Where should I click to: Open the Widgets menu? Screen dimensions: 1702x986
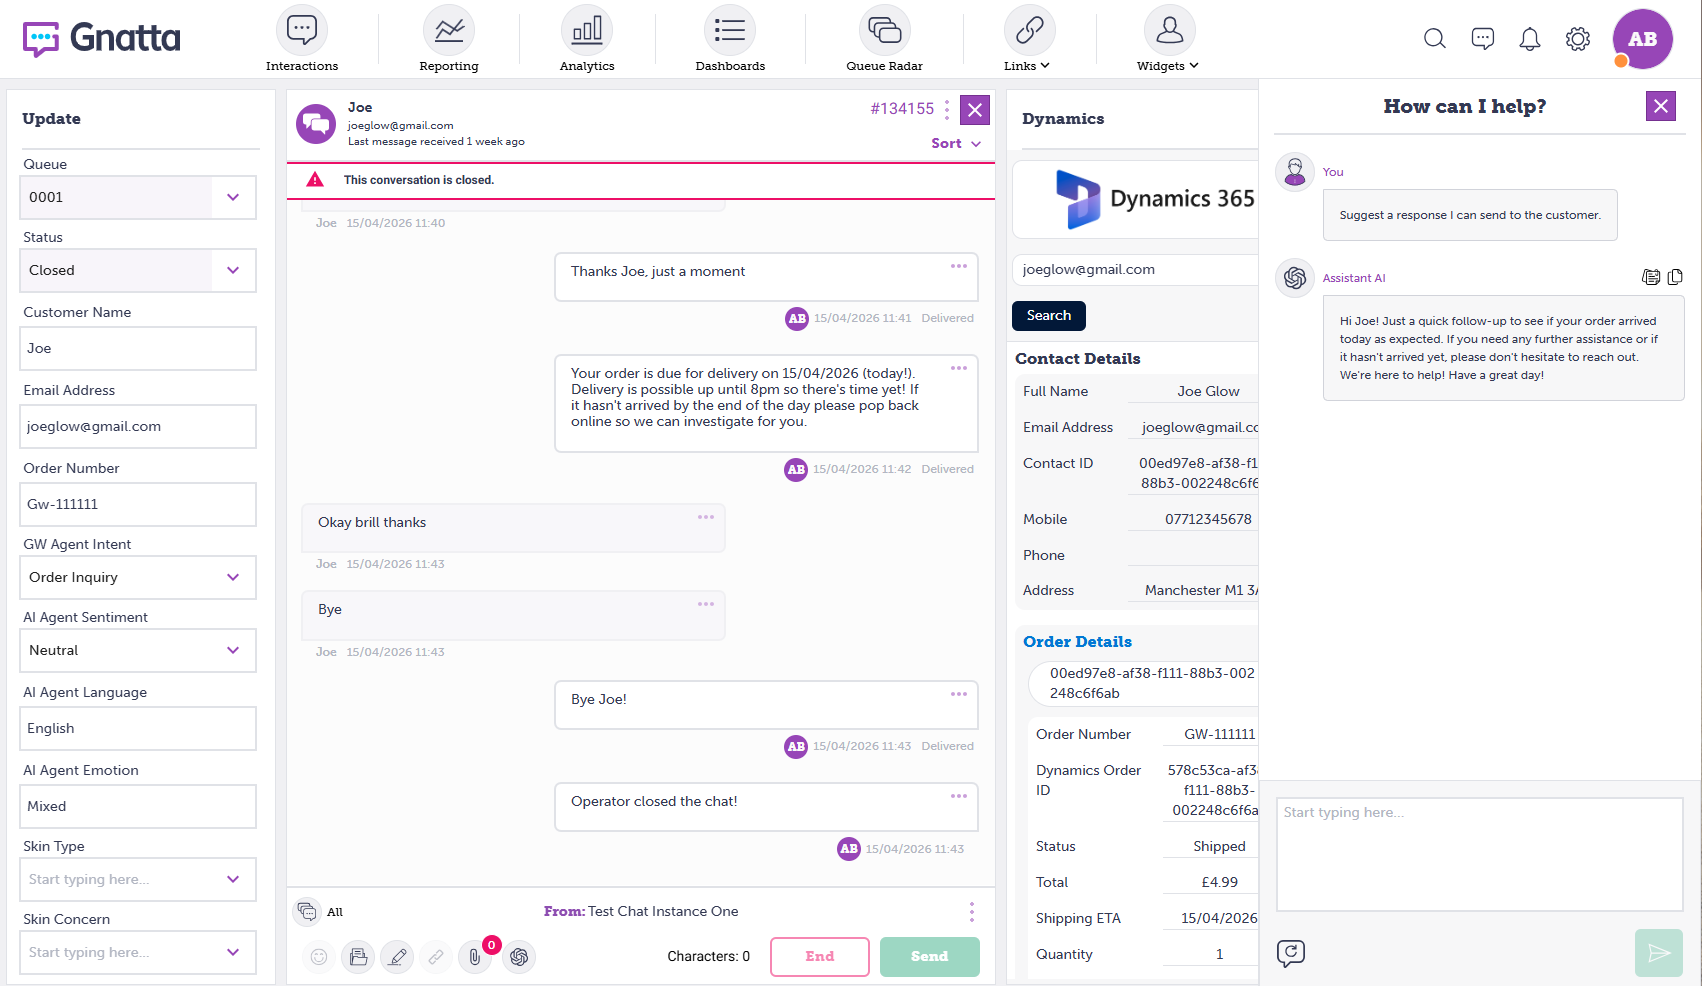coord(1168,39)
